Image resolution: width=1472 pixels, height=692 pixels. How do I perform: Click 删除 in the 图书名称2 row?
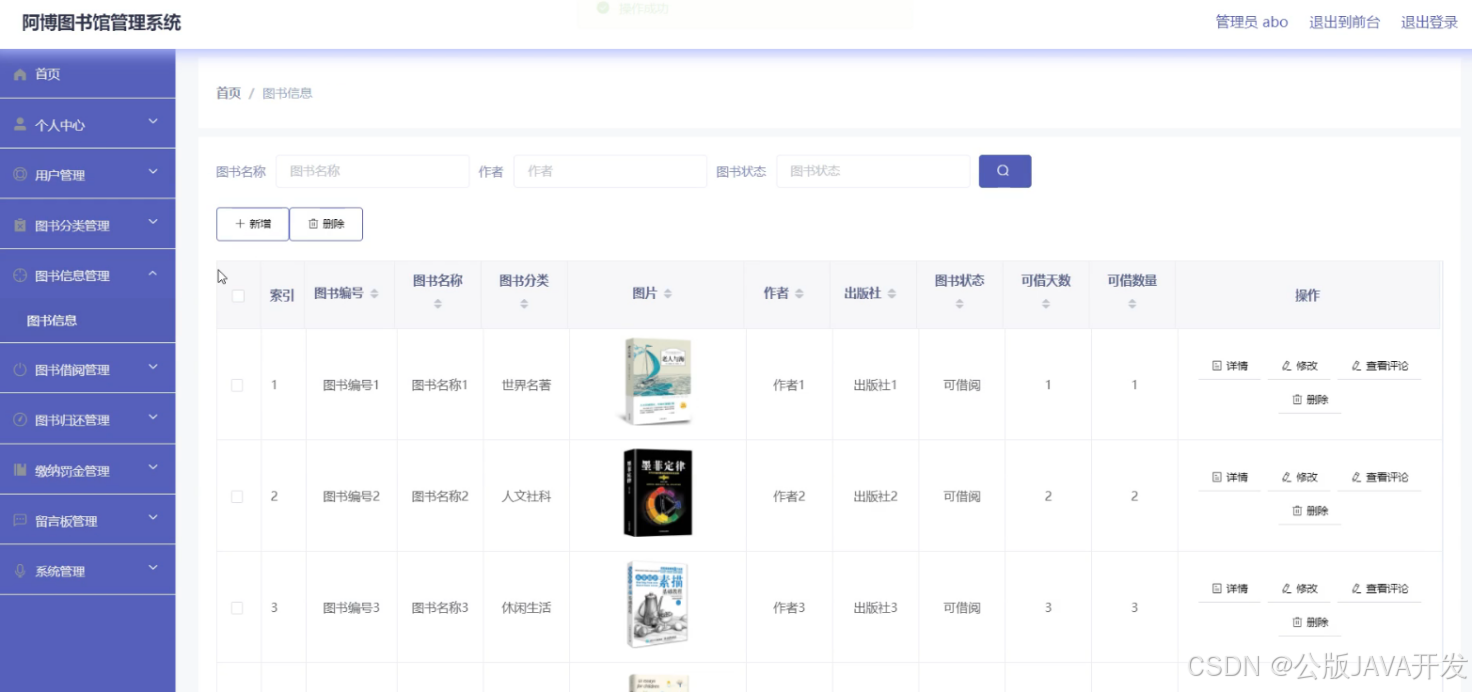[x=1310, y=511]
